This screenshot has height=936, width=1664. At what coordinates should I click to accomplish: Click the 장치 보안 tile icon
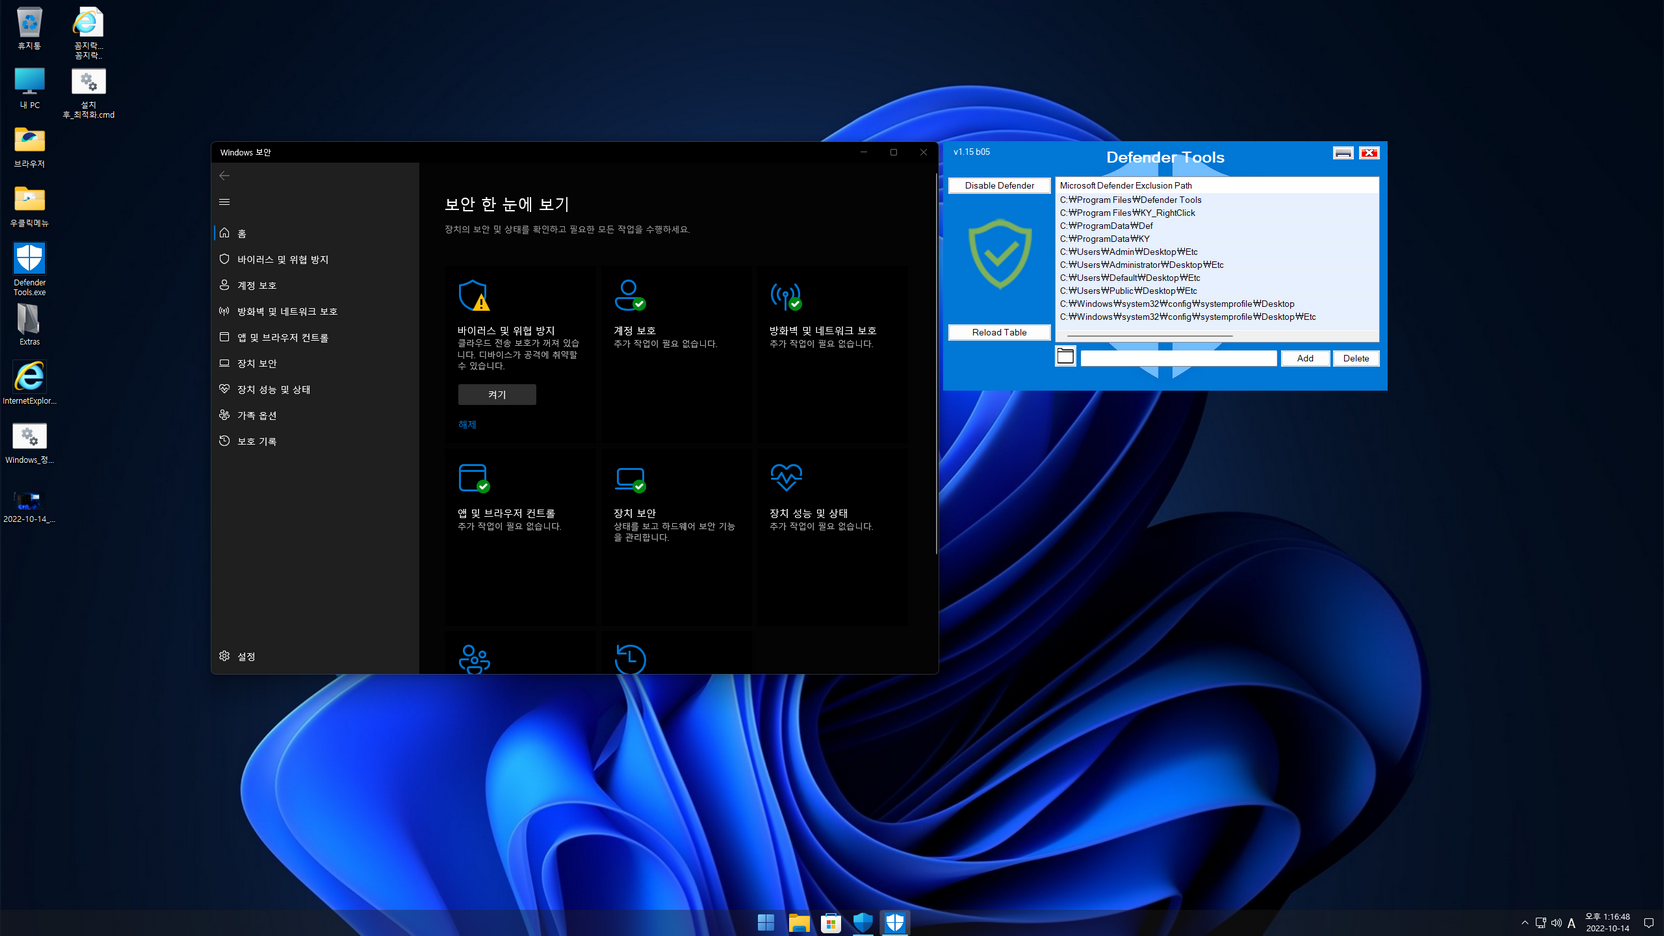tap(630, 480)
